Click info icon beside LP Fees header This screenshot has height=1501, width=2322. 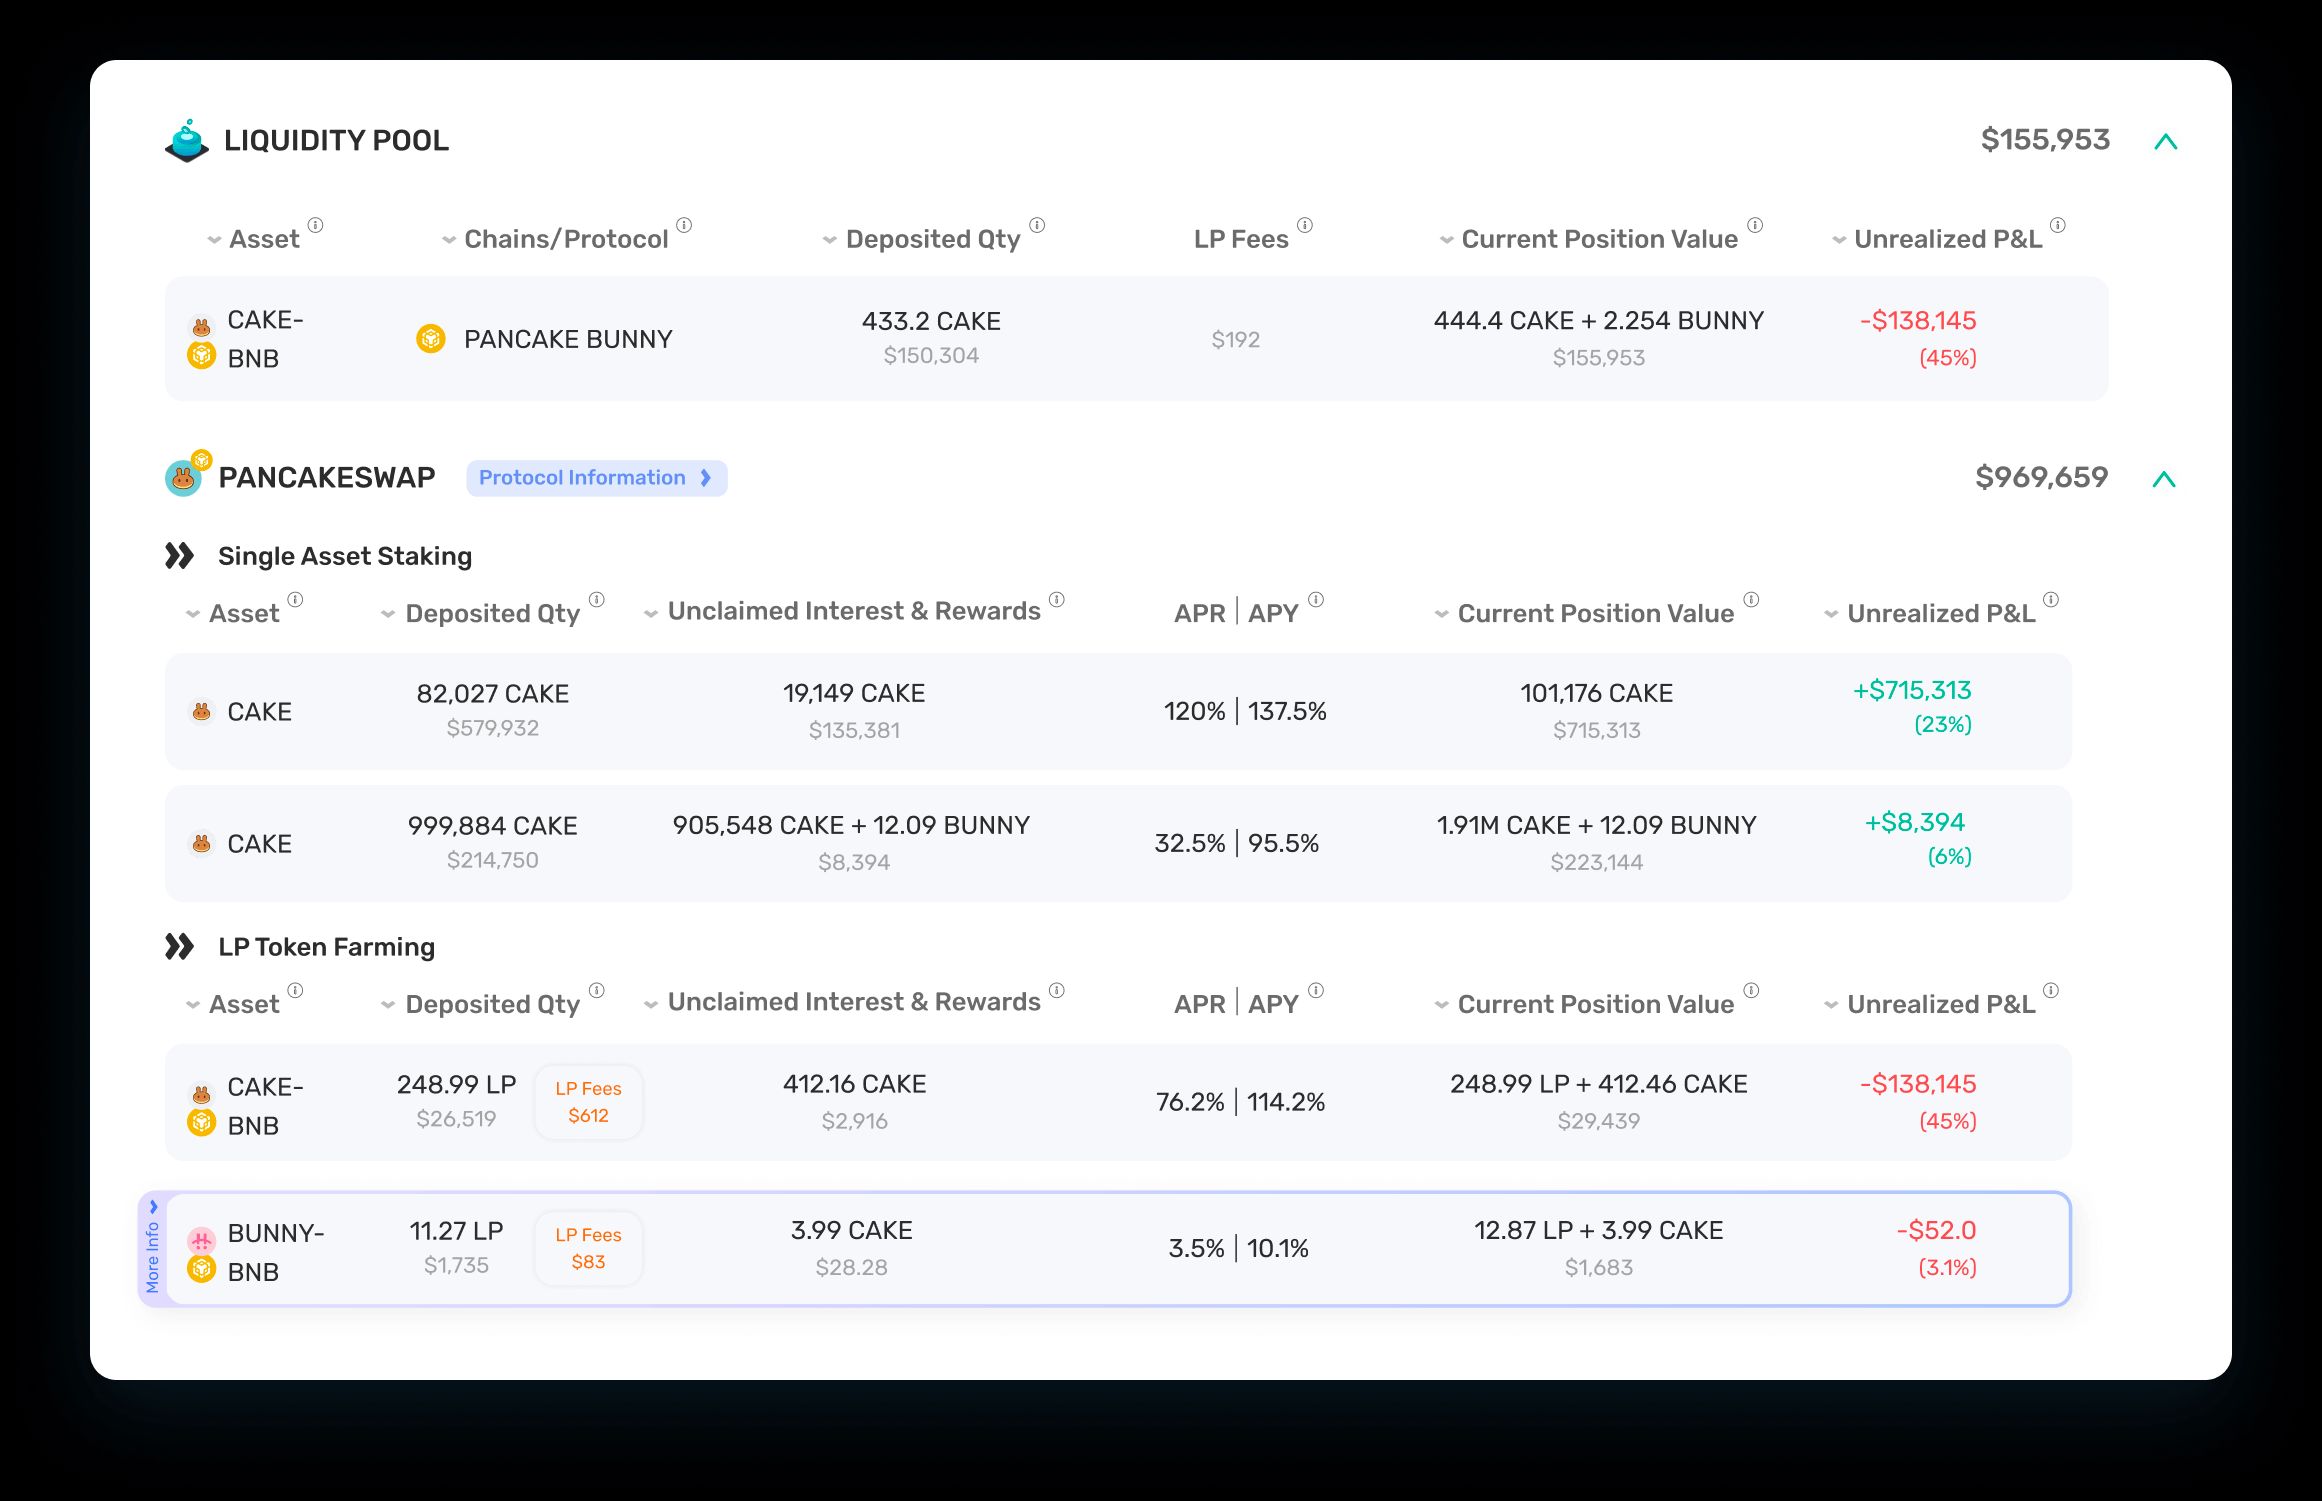(x=1305, y=225)
